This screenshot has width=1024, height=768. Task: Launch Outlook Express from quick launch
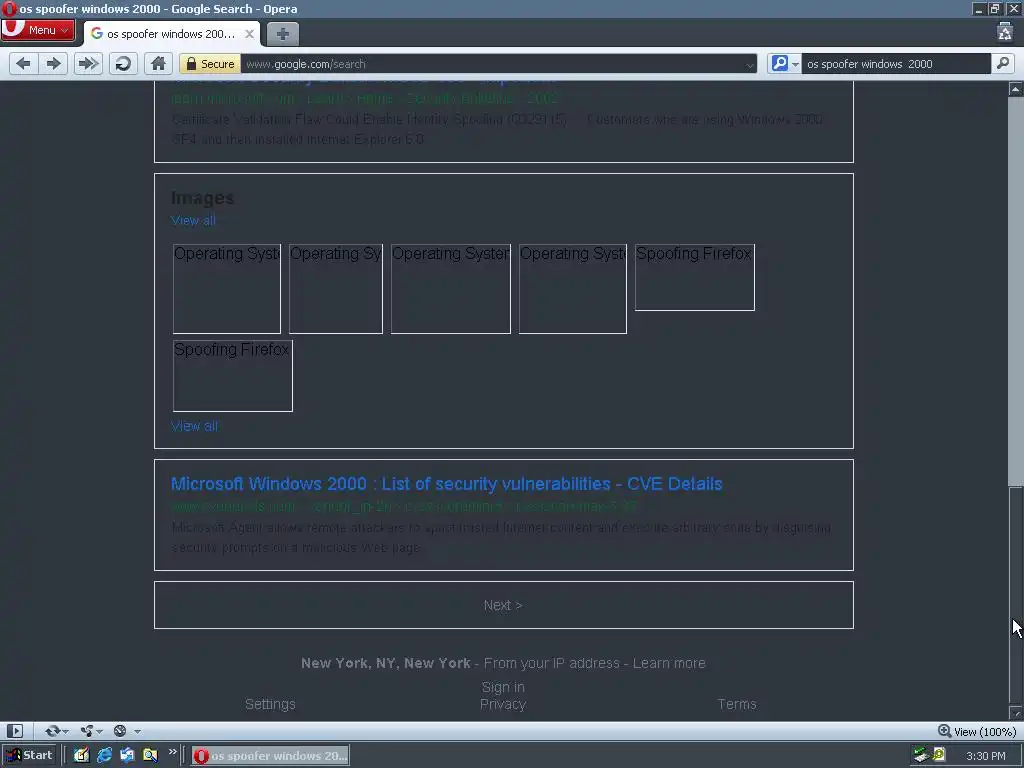(x=127, y=756)
